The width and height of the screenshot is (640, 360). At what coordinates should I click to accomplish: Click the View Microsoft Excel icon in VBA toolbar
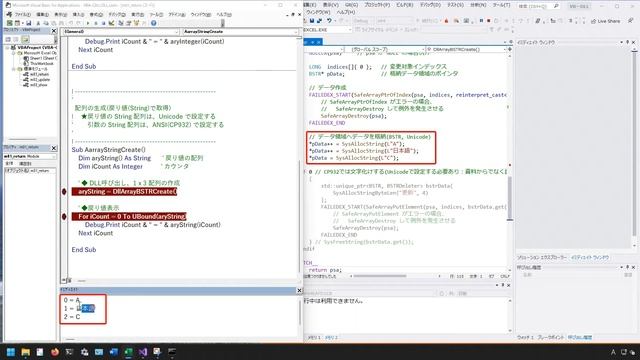click(9, 23)
